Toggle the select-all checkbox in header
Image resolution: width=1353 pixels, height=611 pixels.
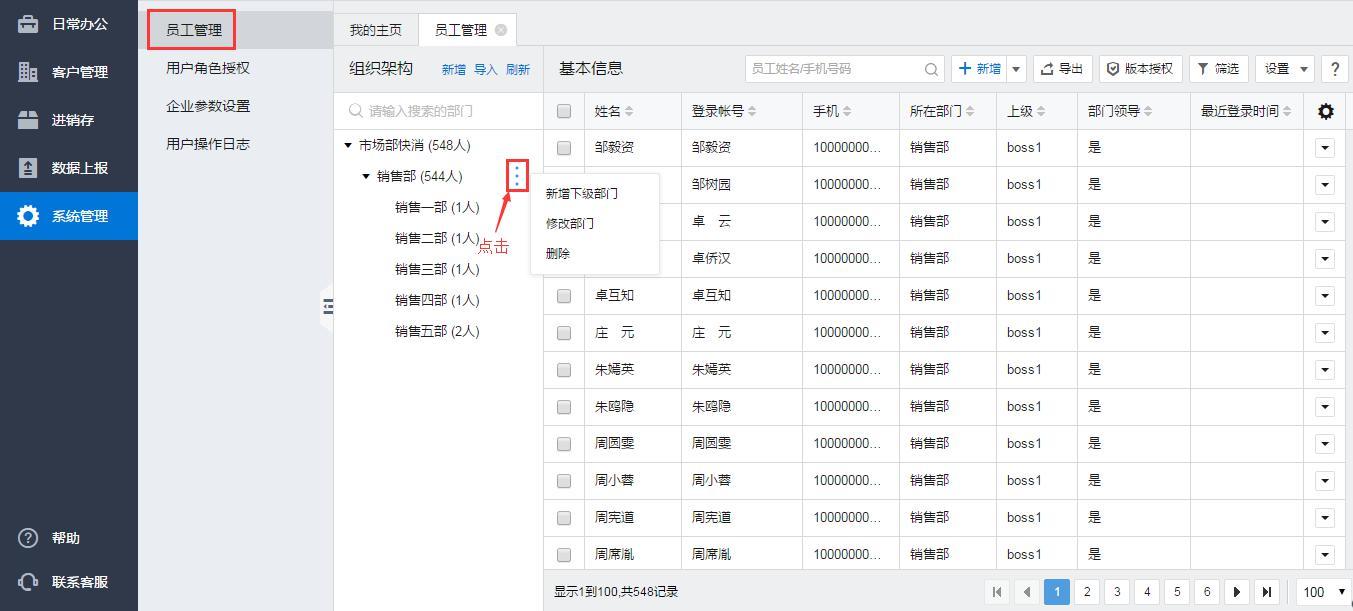tap(564, 111)
